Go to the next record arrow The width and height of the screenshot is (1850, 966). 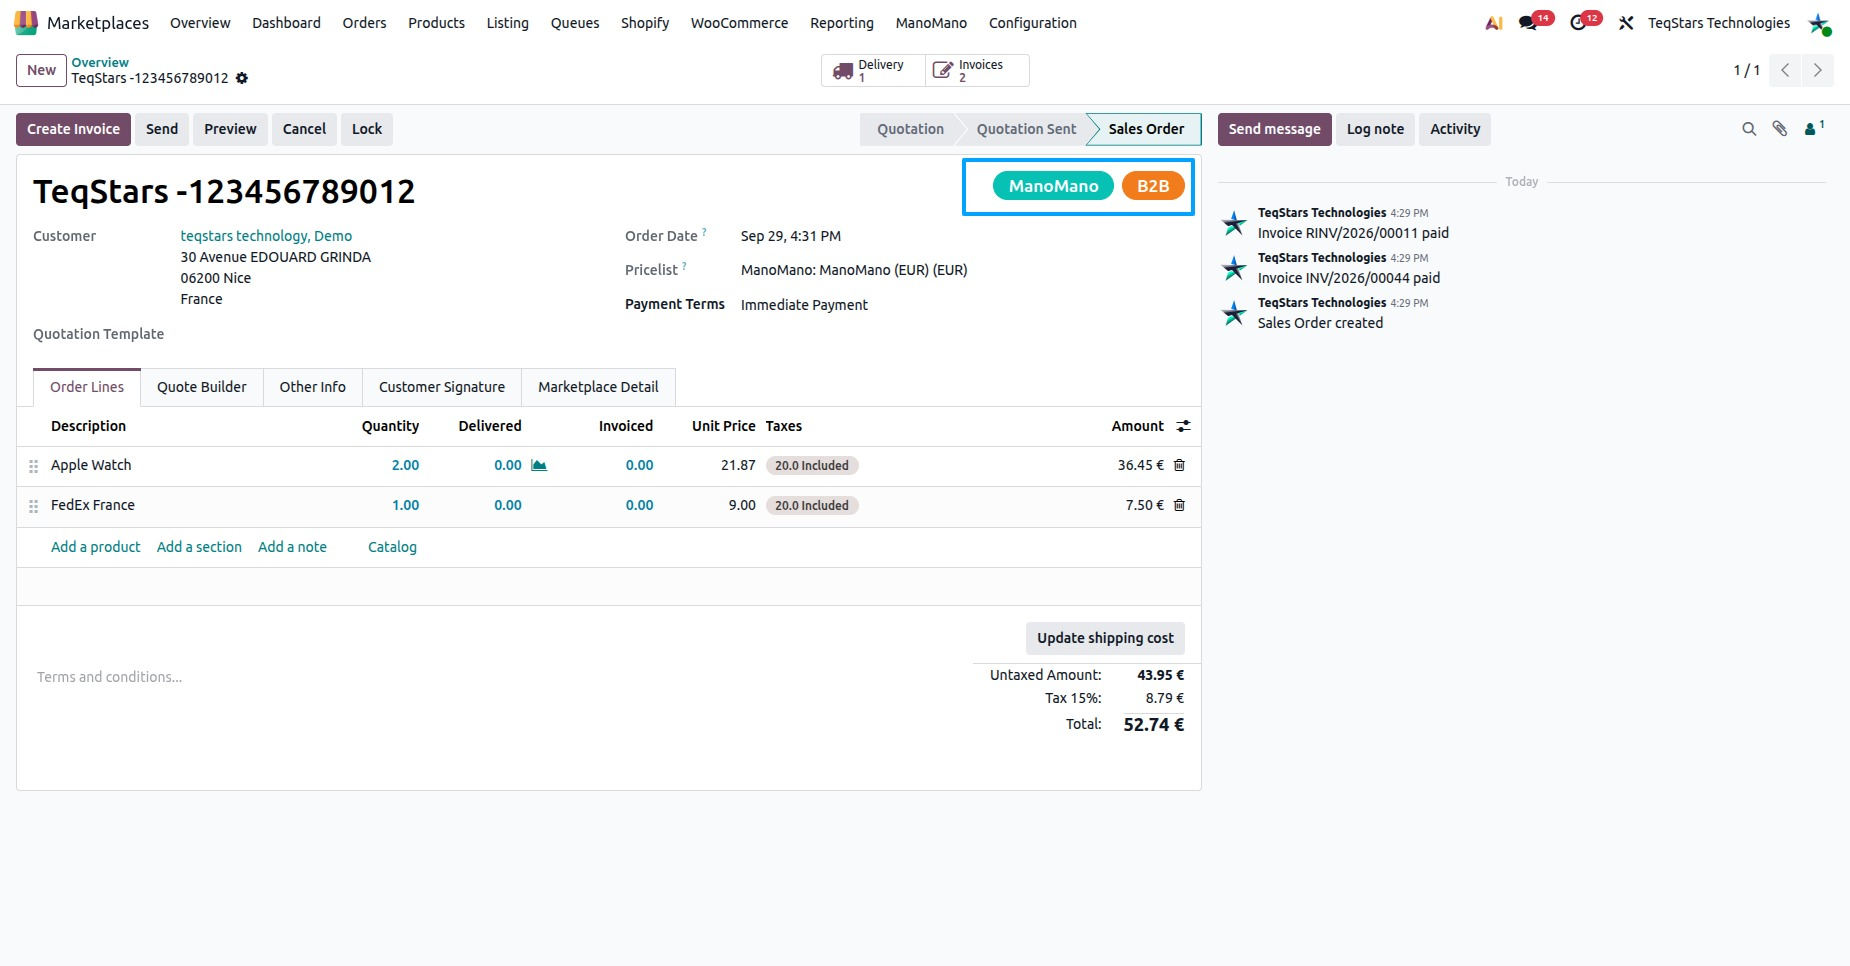(1817, 70)
